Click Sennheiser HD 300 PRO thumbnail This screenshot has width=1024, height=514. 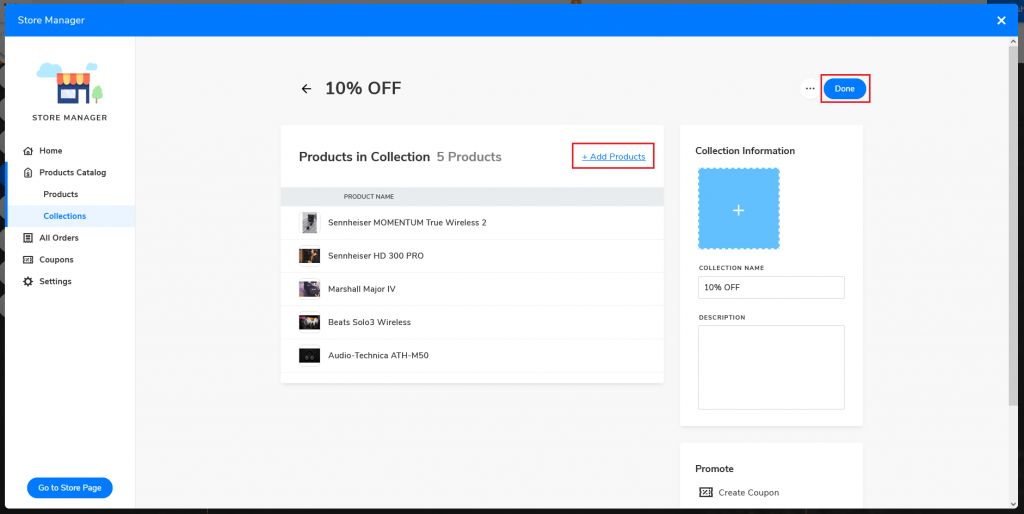(310, 256)
